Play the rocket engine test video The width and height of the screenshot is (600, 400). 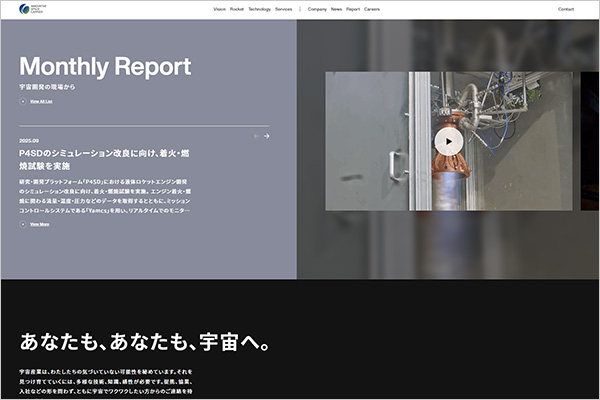coord(449,141)
